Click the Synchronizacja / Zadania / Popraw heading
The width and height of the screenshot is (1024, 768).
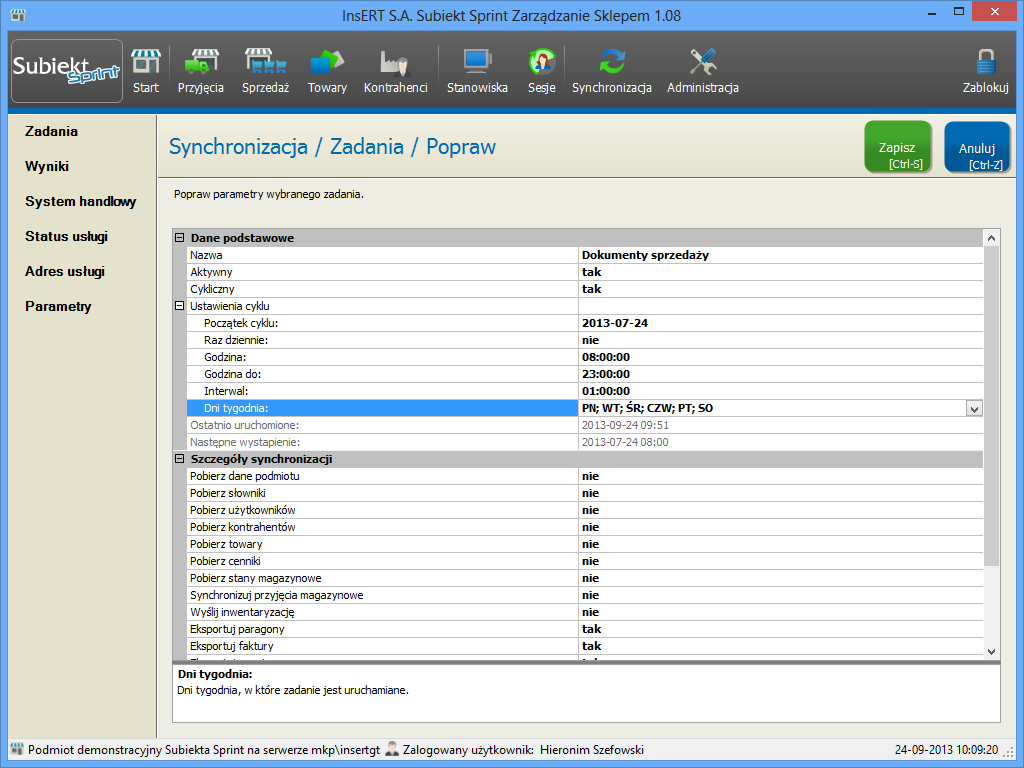[332, 146]
